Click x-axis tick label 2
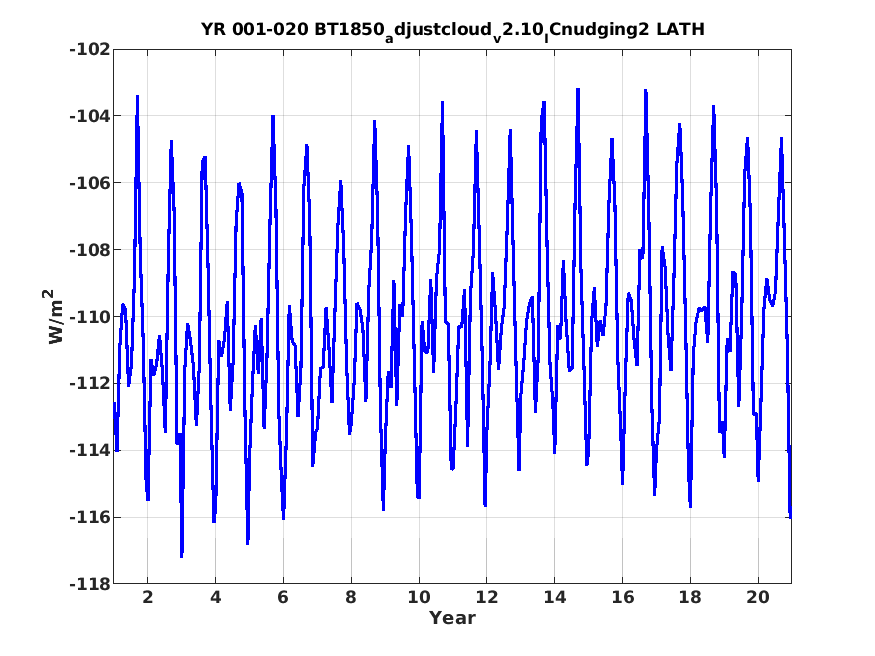875x656 pixels. point(147,597)
